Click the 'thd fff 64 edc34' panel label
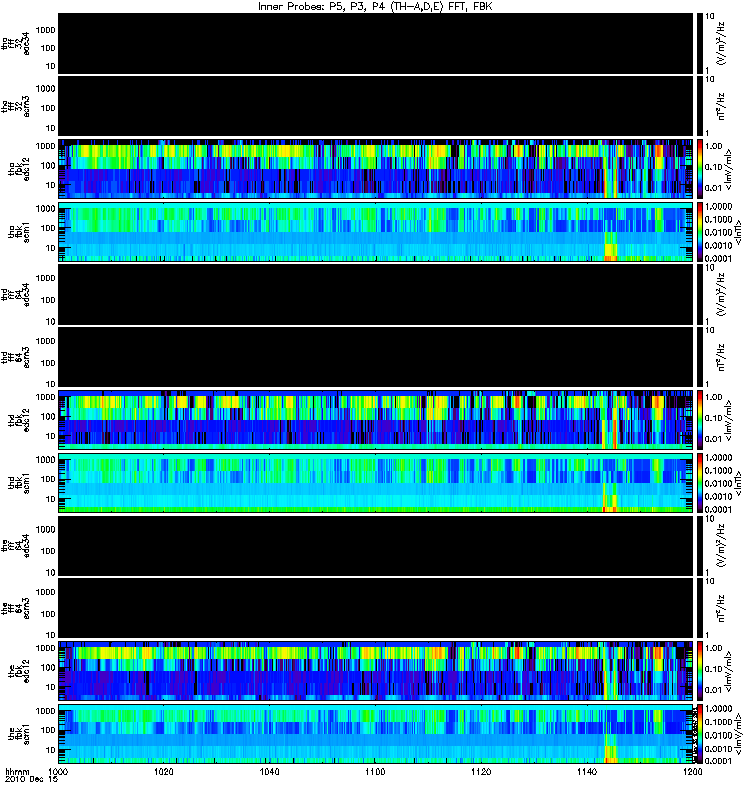Viewport: 750px width, 800px height. pyautogui.click(x=16, y=295)
